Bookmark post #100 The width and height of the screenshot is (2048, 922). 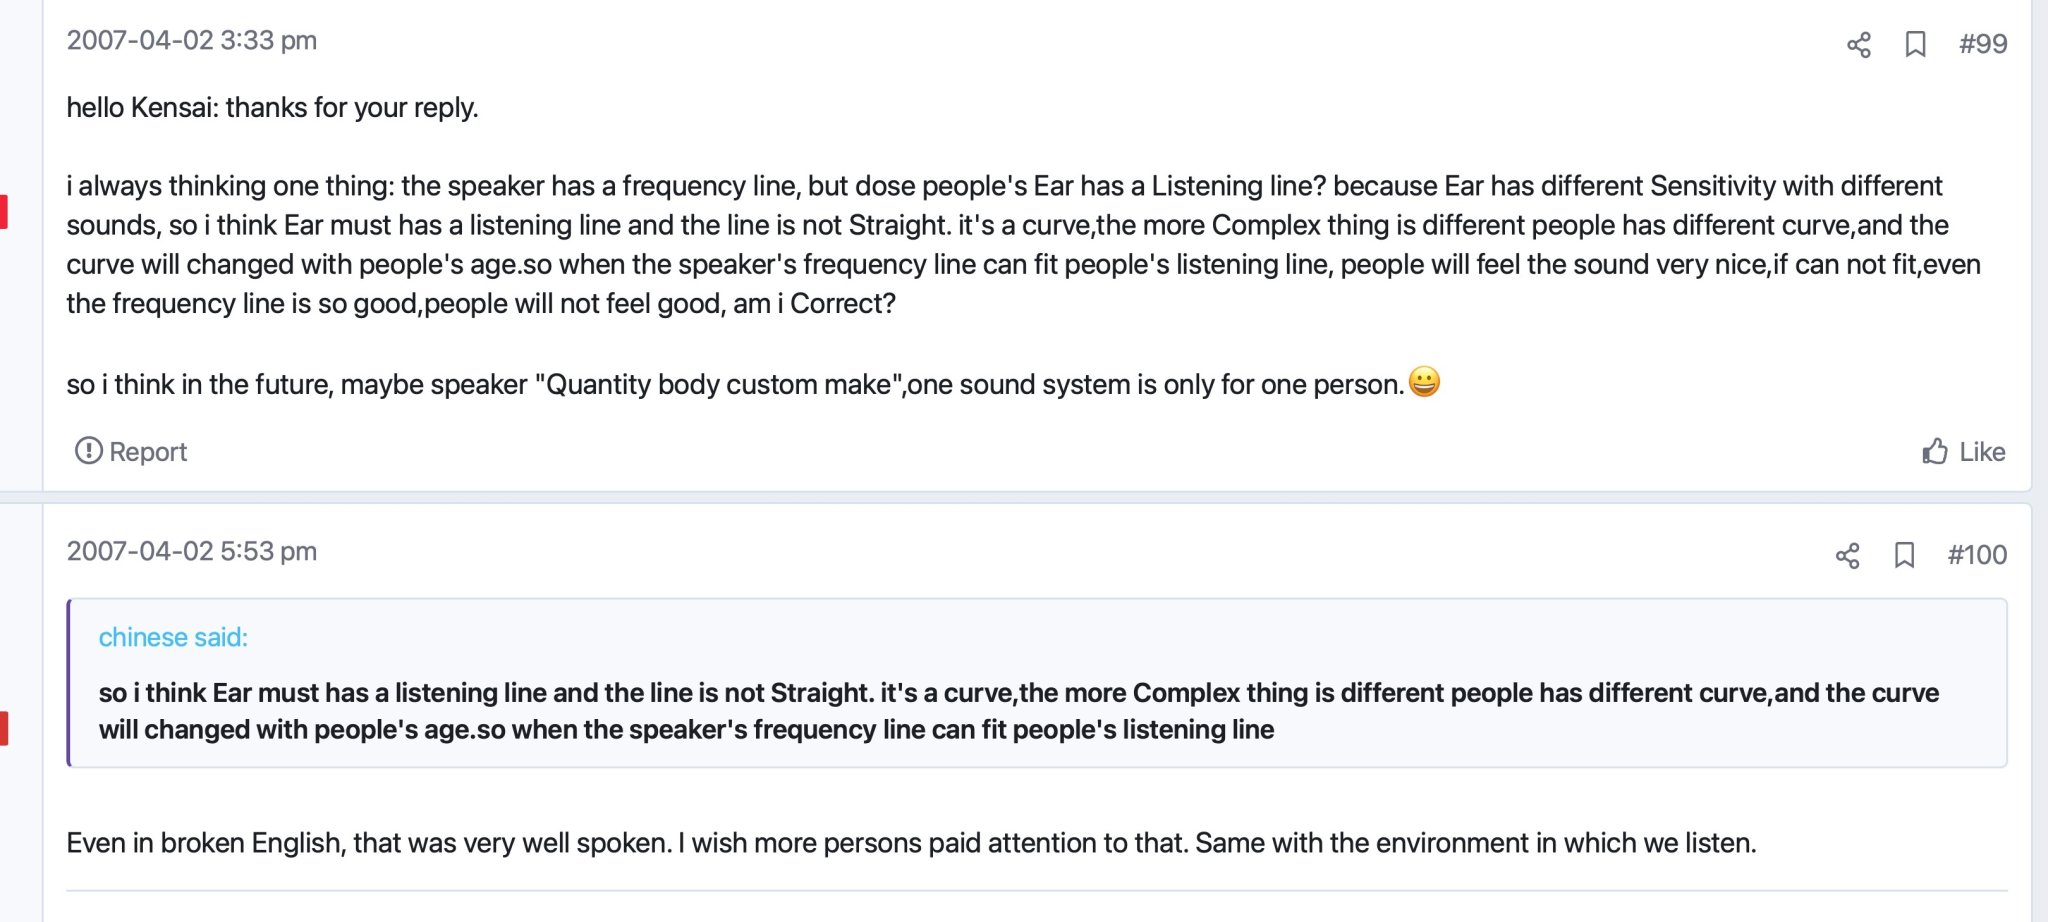tap(1904, 555)
